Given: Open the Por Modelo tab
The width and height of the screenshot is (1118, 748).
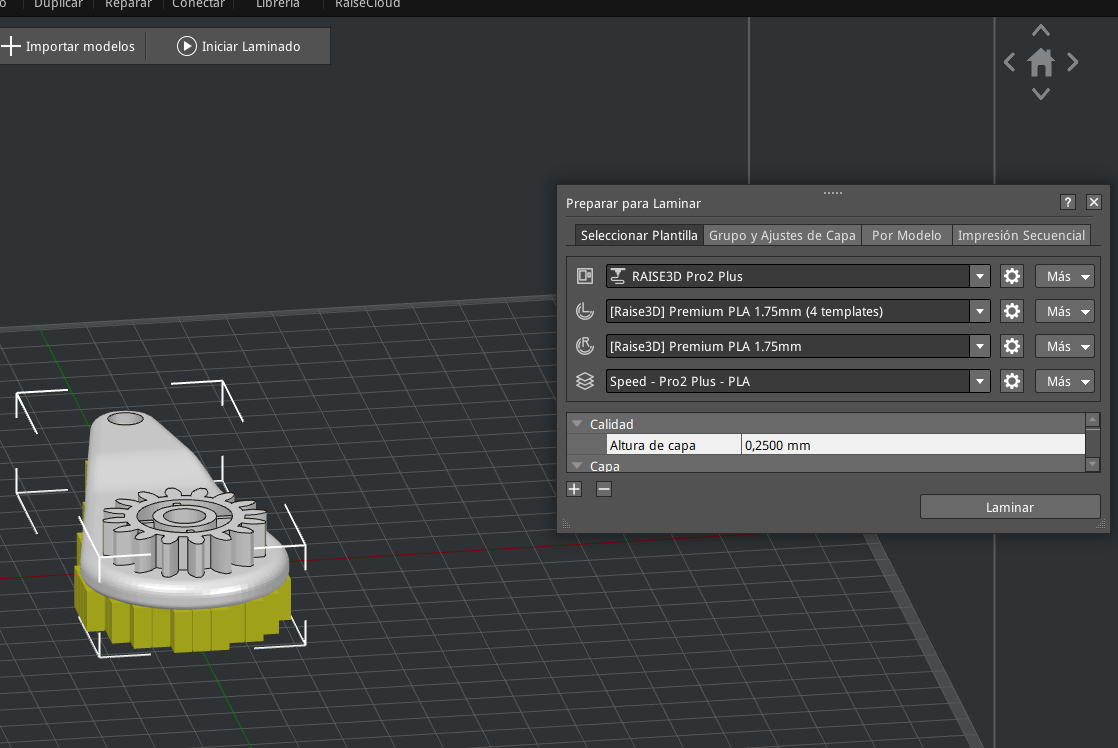Looking at the screenshot, I should (906, 235).
